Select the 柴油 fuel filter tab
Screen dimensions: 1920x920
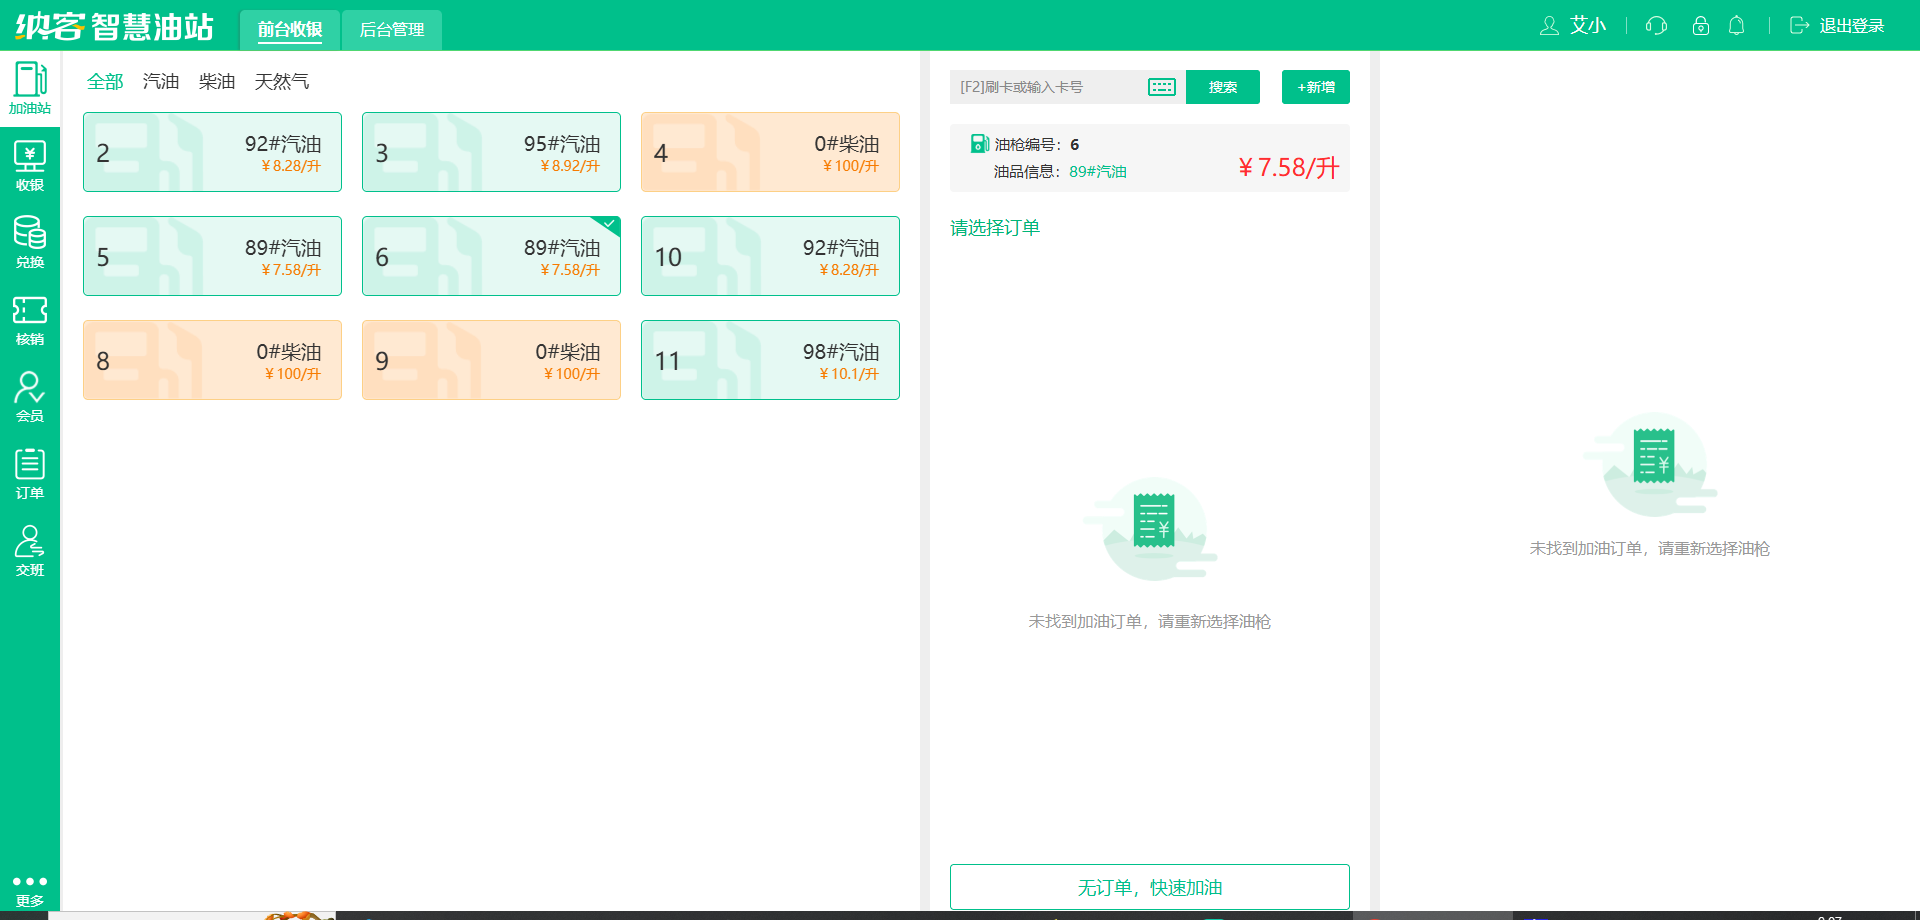[x=217, y=81]
